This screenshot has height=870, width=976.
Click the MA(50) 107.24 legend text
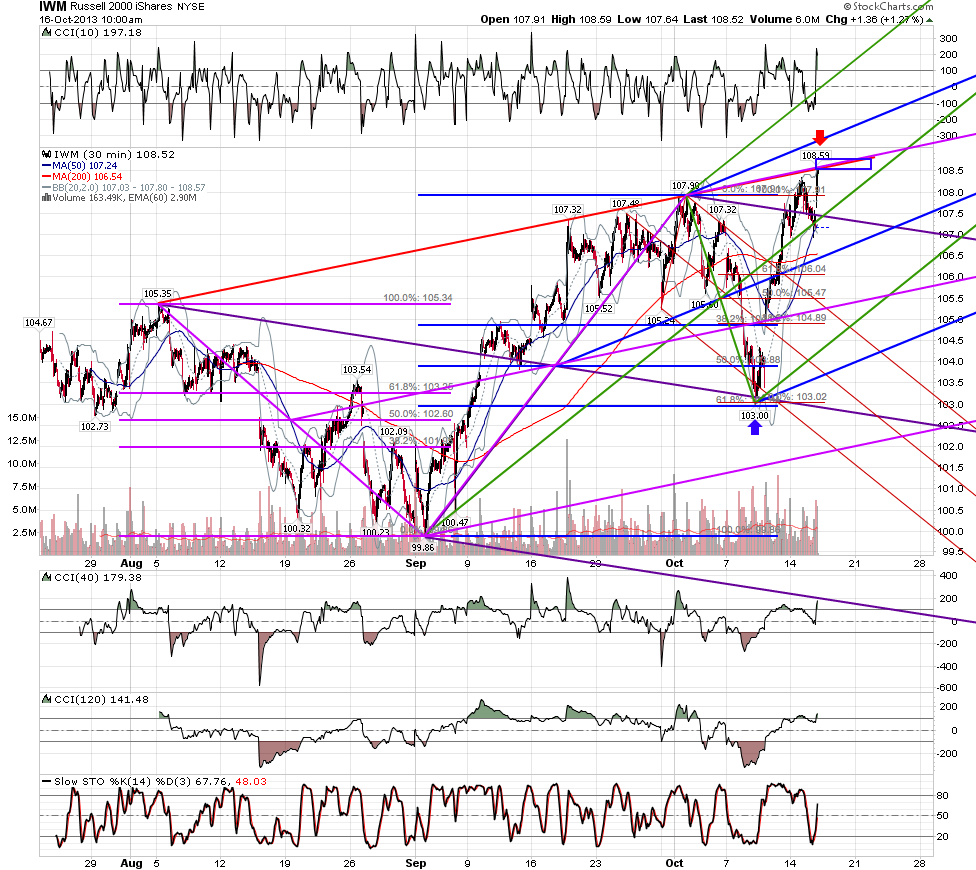tap(85, 166)
